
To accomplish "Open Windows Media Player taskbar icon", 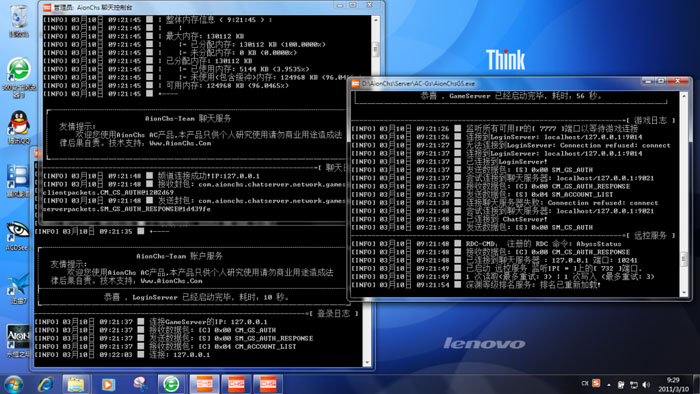I will tap(108, 384).
